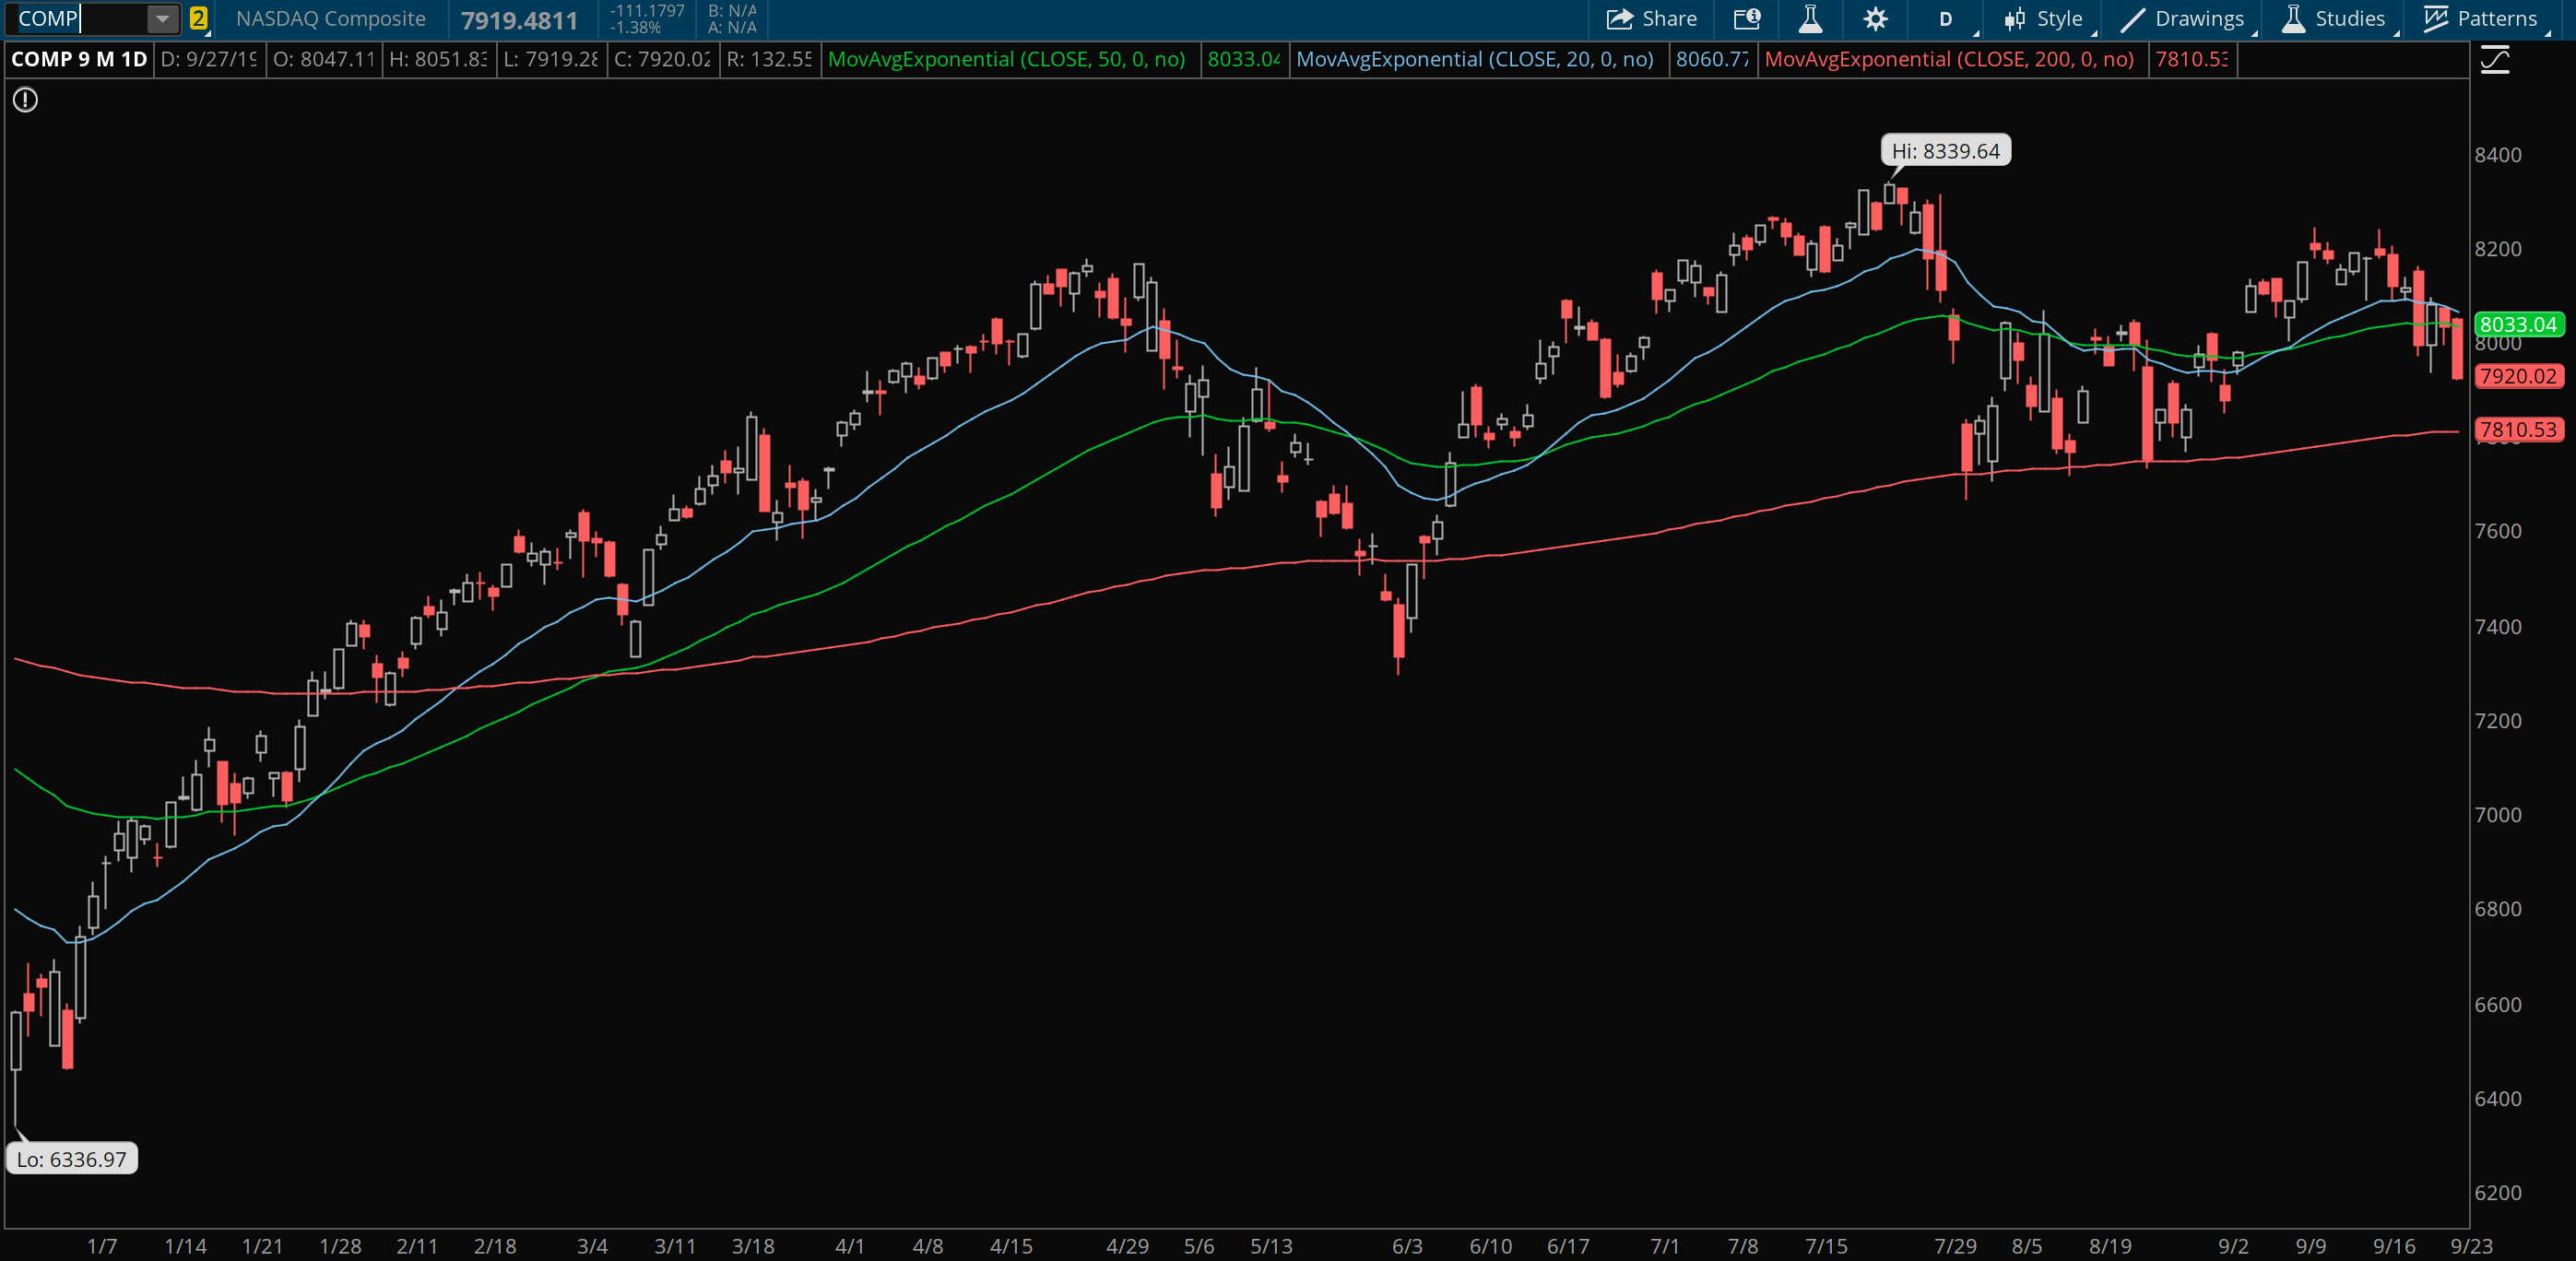Click the 'COMP 9 M 1D' chart label

[x=79, y=59]
